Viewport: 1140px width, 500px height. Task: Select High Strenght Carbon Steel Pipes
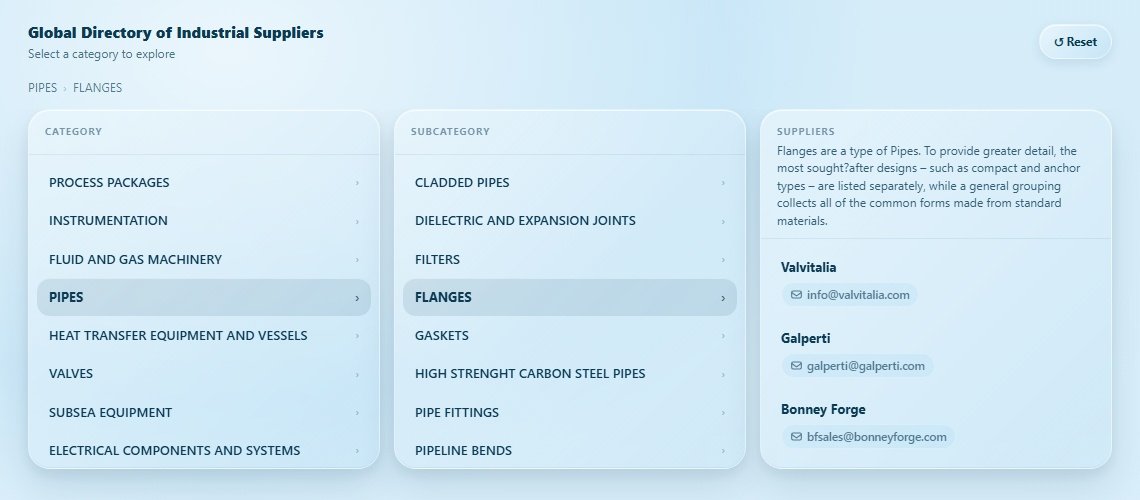coord(530,374)
